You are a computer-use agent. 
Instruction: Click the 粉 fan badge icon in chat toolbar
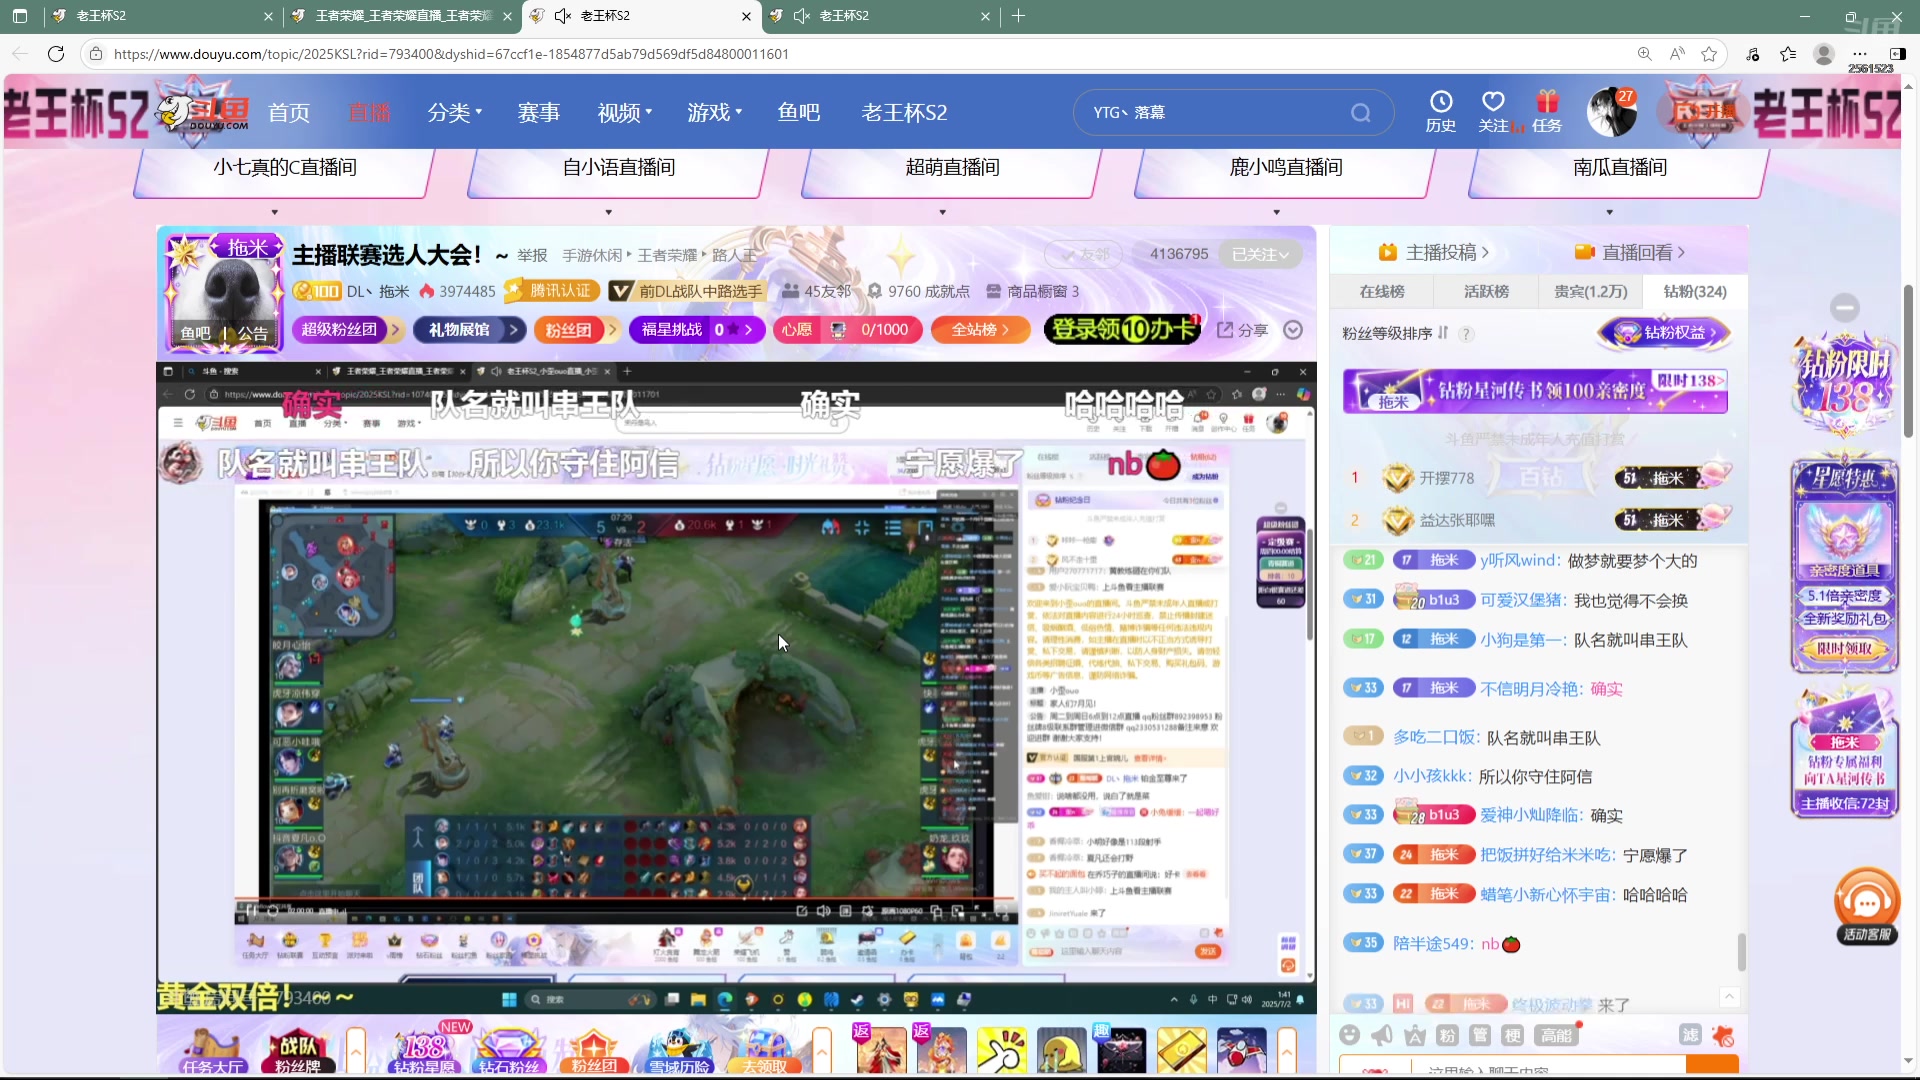click(x=1447, y=1035)
